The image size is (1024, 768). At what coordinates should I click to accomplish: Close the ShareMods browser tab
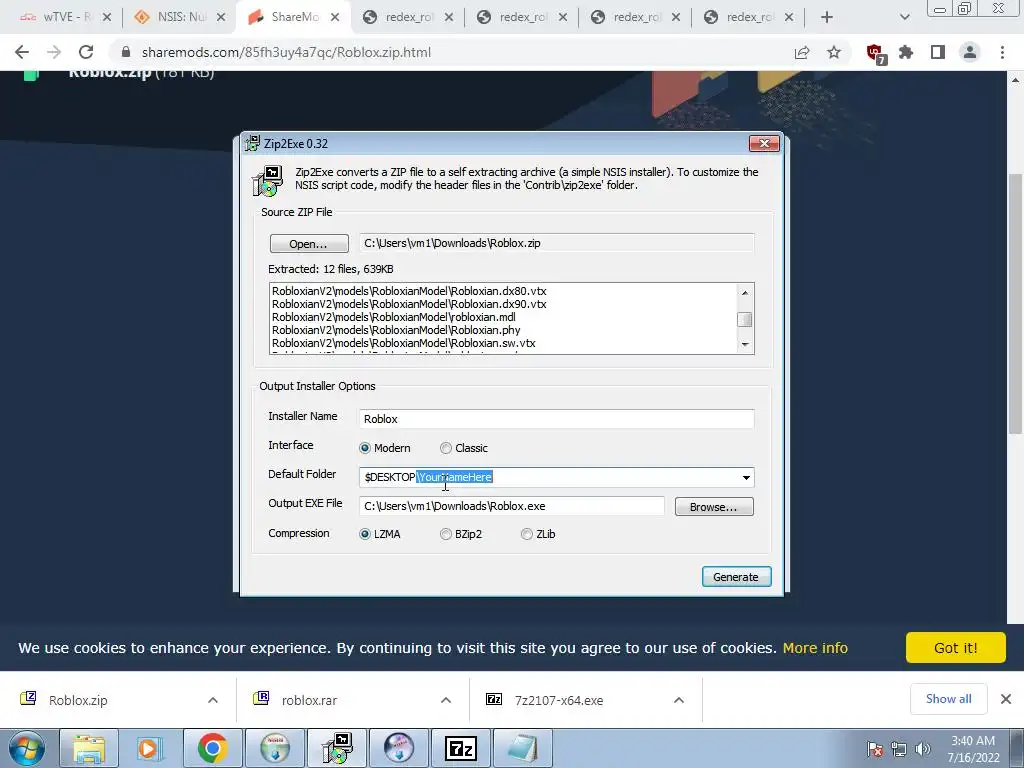[335, 17]
